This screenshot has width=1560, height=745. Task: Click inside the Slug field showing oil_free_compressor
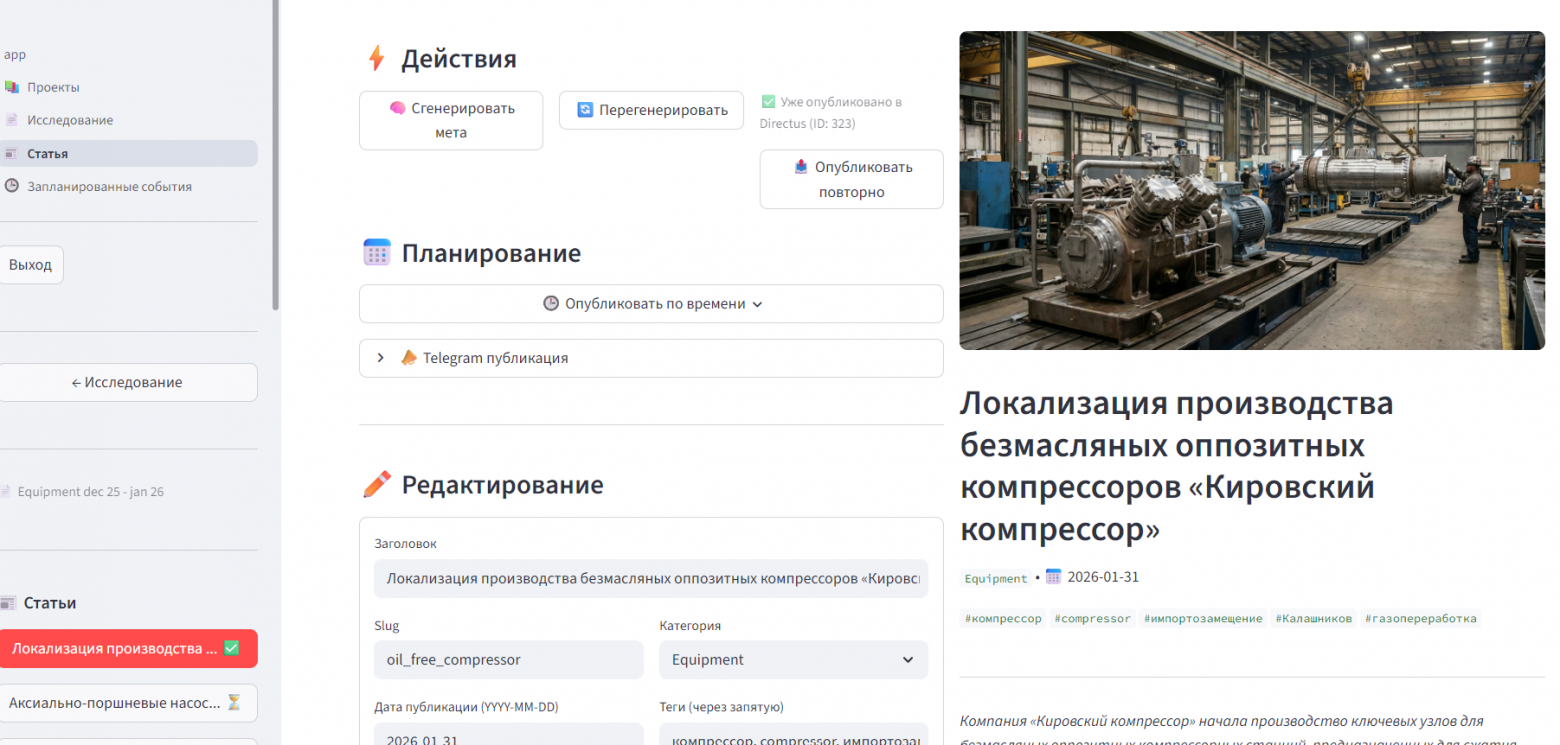click(508, 660)
